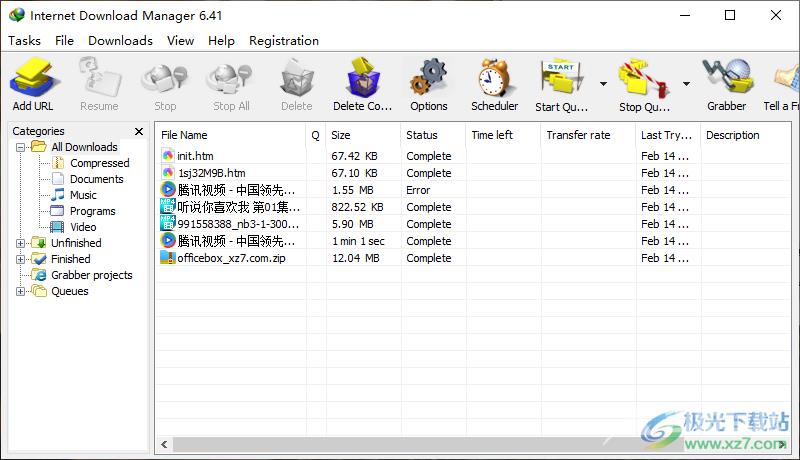This screenshot has width=800, height=460.
Task: Select the Finished category
Action: 70,259
